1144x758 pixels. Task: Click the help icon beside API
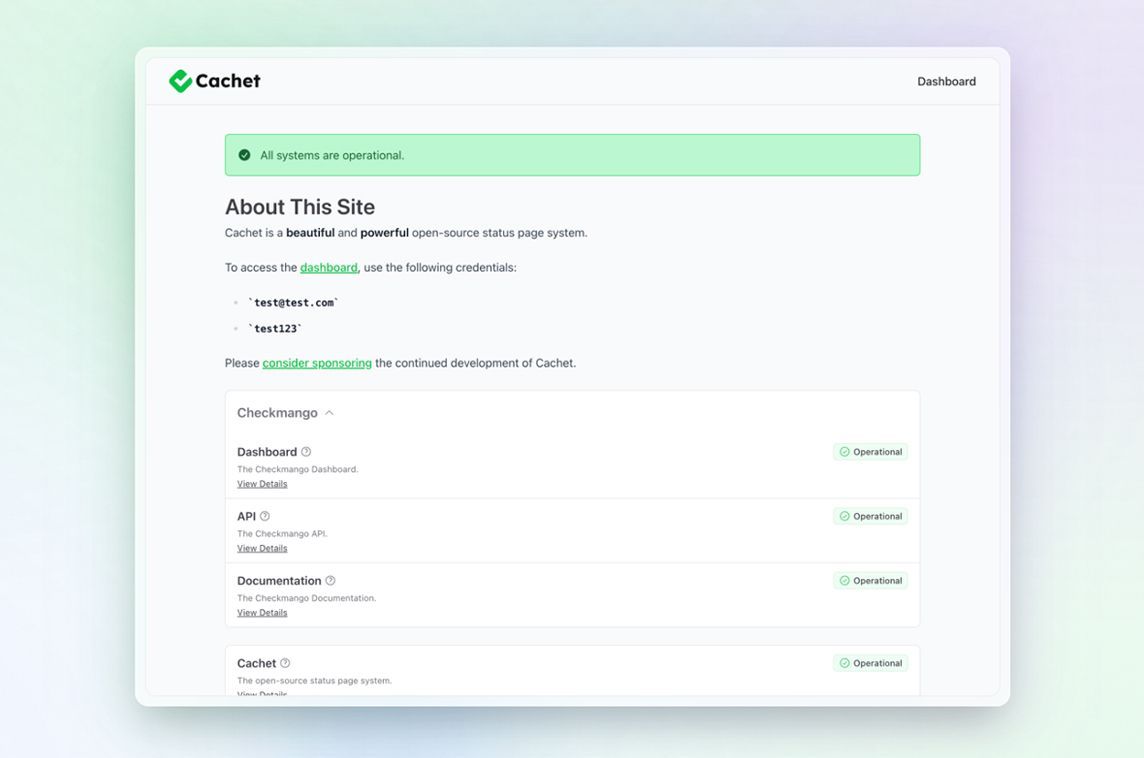265,516
